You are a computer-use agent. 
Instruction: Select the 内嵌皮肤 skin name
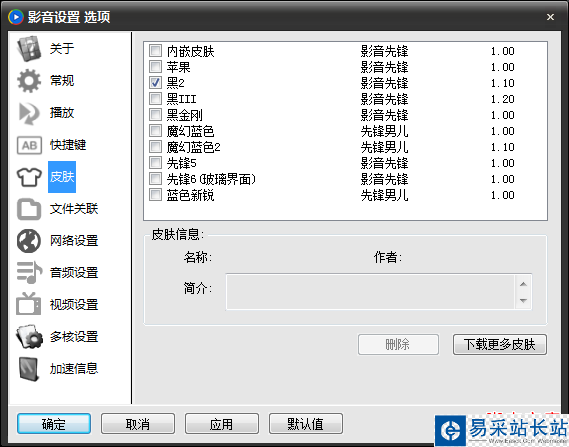[x=190, y=51]
